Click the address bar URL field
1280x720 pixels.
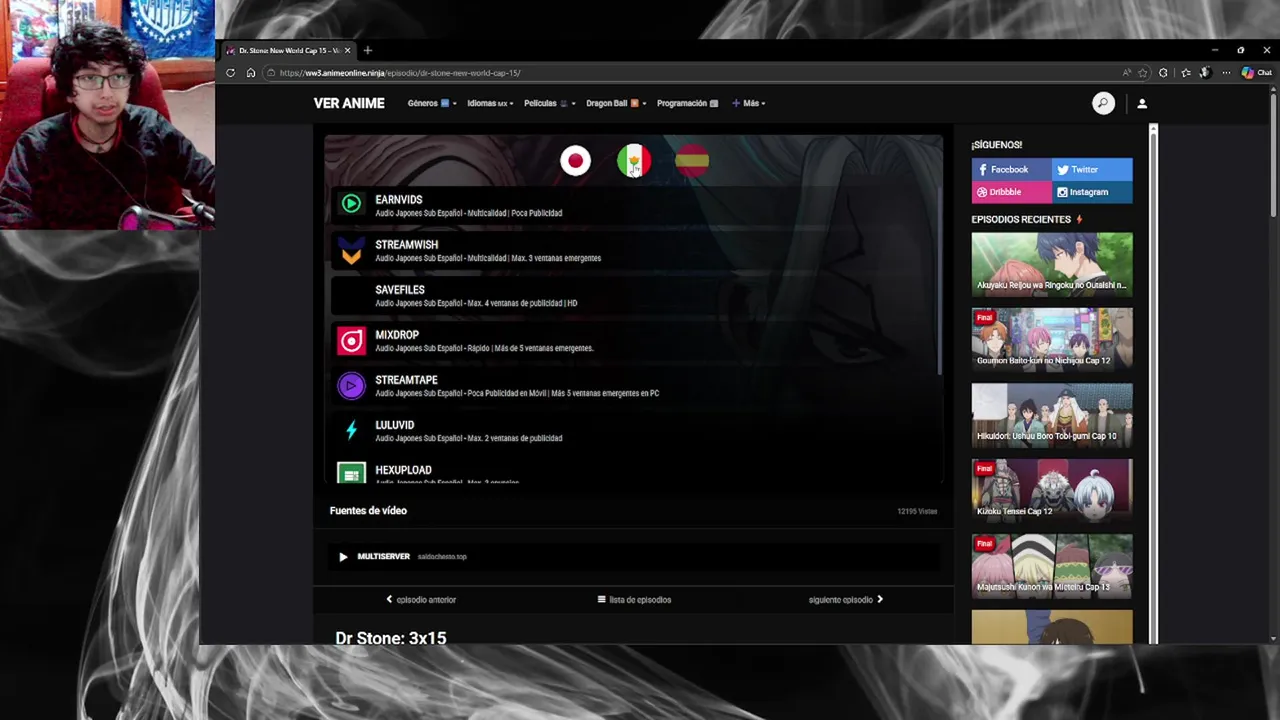click(x=690, y=73)
